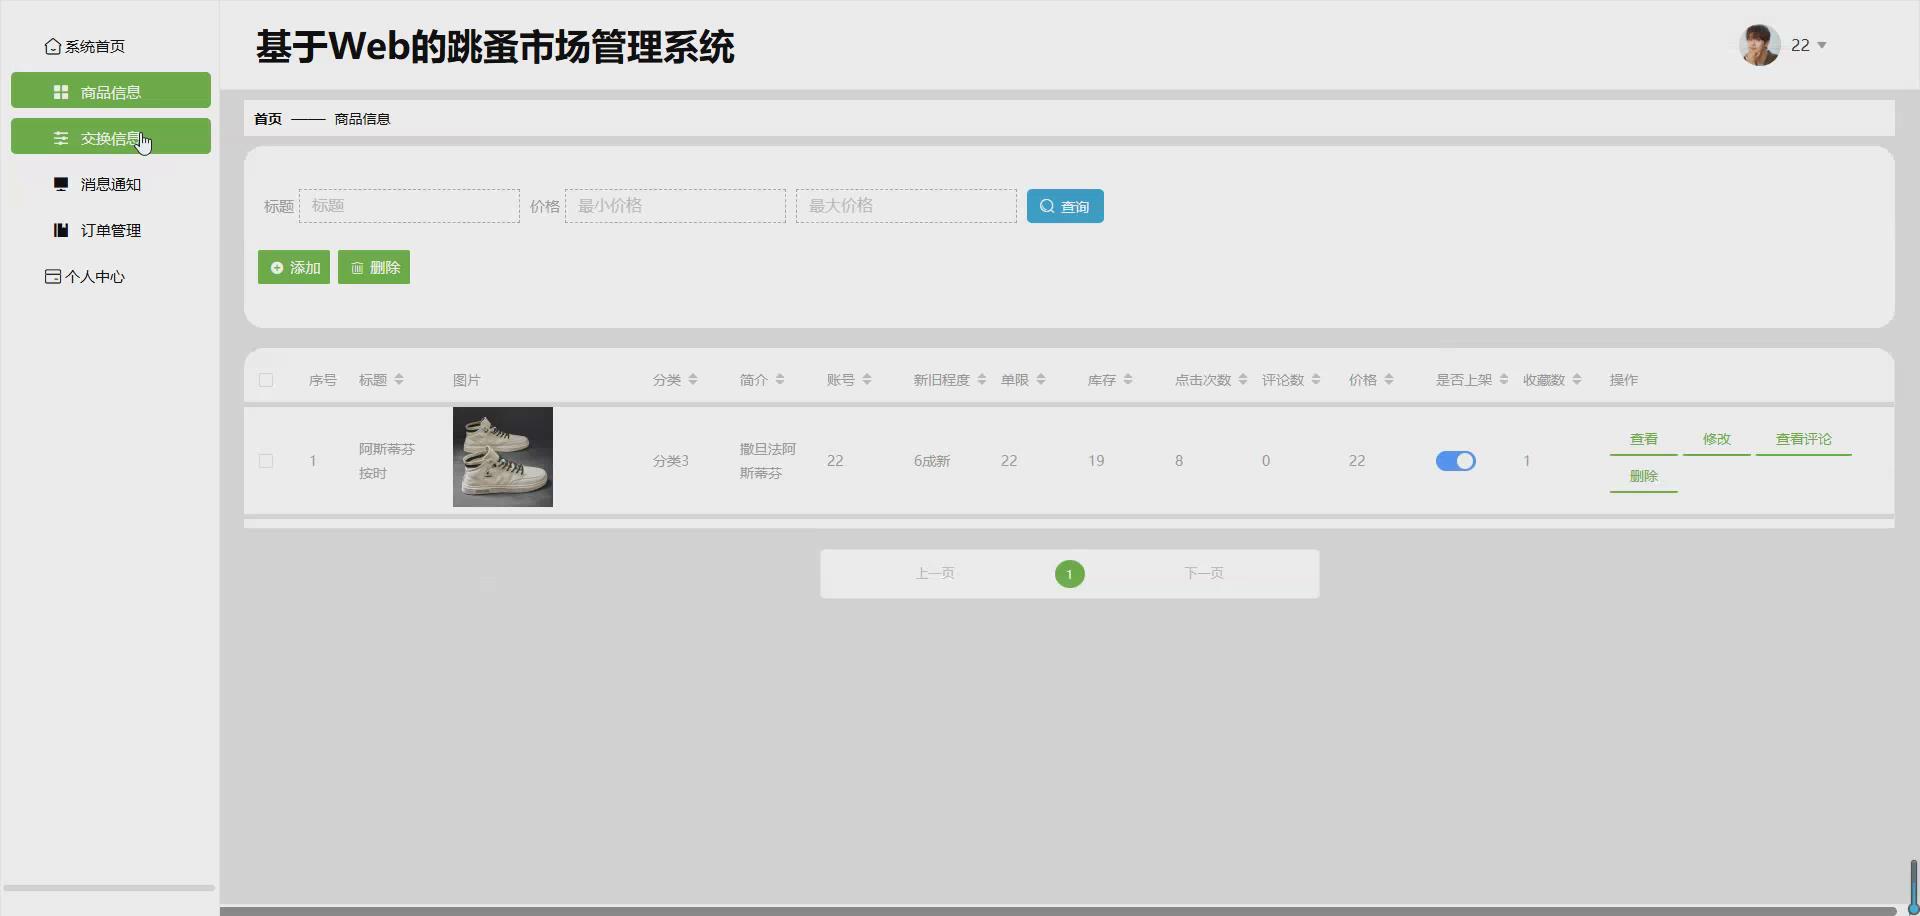Click 商品信息 in the breadcrumb trail
The height and width of the screenshot is (916, 1920).
pyautogui.click(x=362, y=118)
